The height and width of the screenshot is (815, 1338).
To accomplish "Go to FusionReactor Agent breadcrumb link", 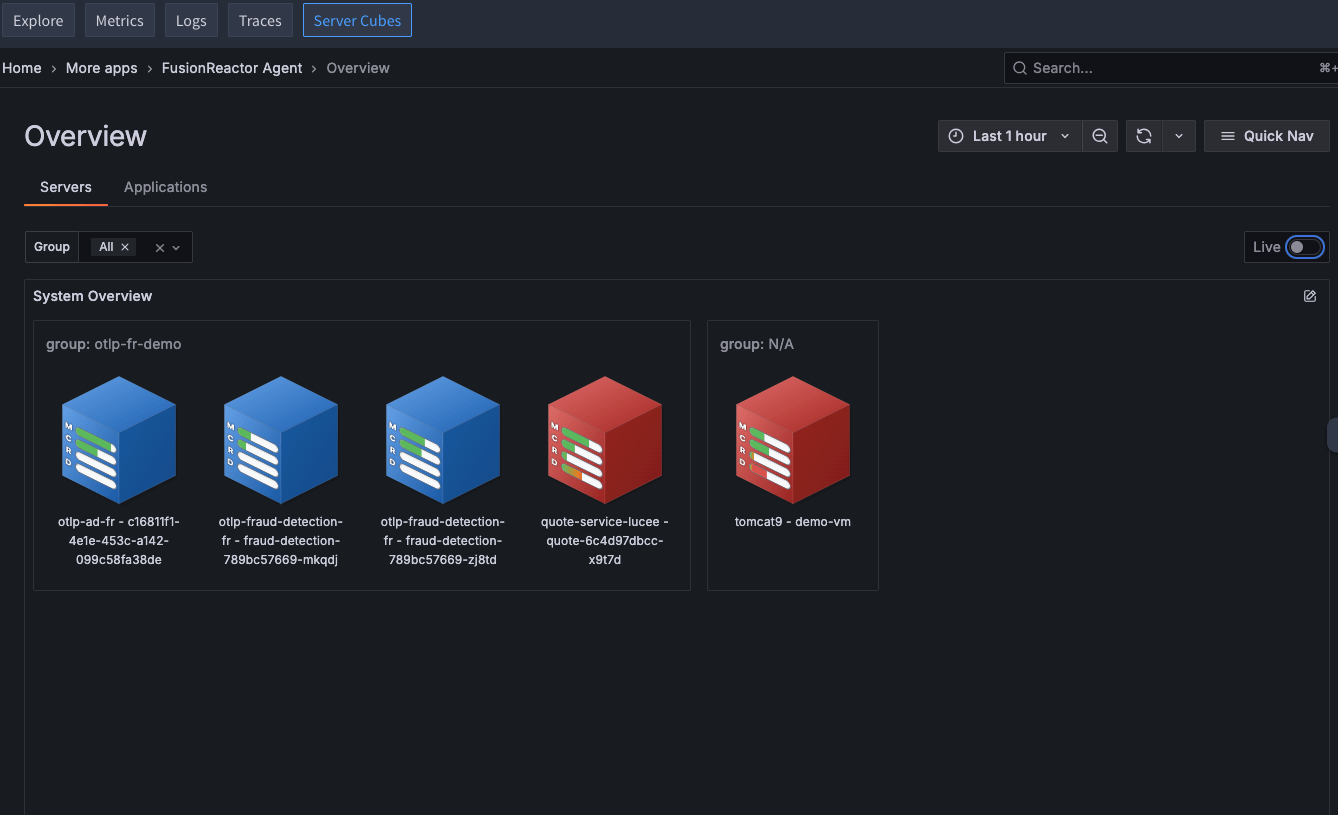I will pos(231,68).
